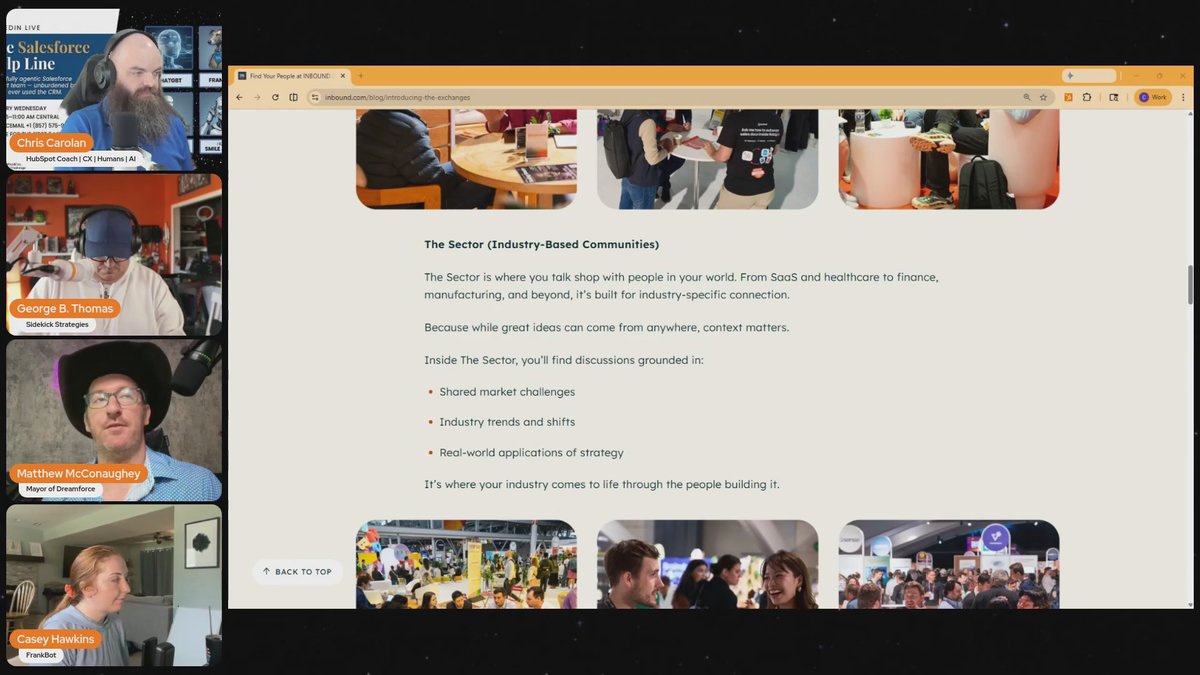This screenshot has width=1200, height=675.
Task: Click 'Inside The Sector, you'll find' line
Action: 564,359
